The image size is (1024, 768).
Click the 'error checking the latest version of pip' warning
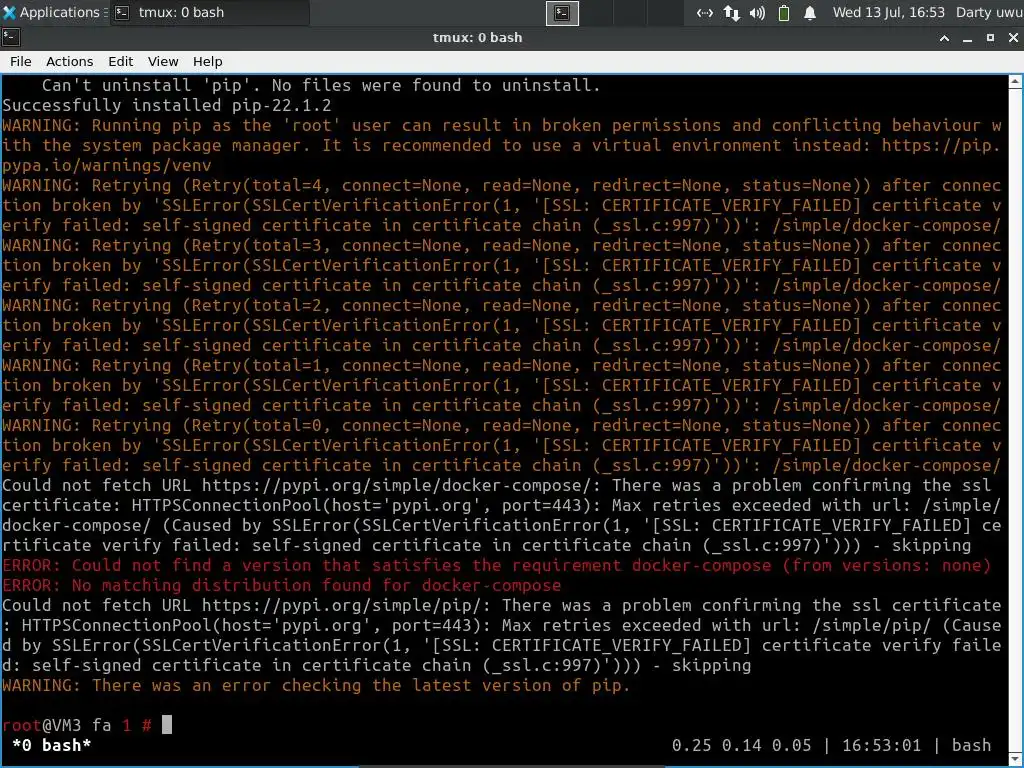315,685
